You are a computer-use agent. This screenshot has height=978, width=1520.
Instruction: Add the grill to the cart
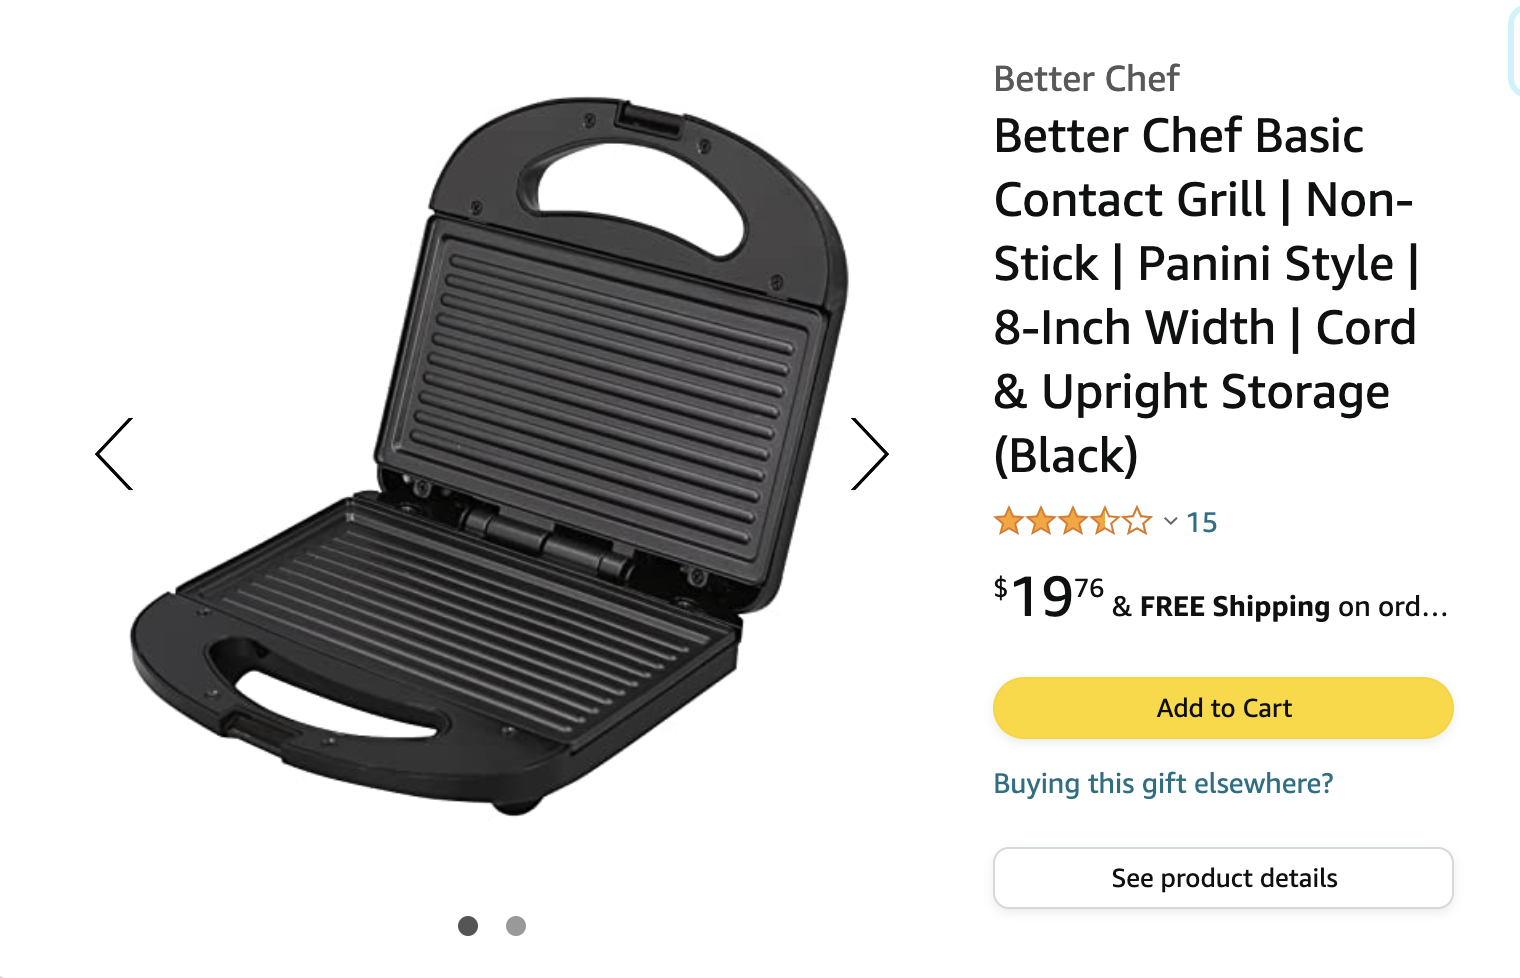pos(1223,708)
